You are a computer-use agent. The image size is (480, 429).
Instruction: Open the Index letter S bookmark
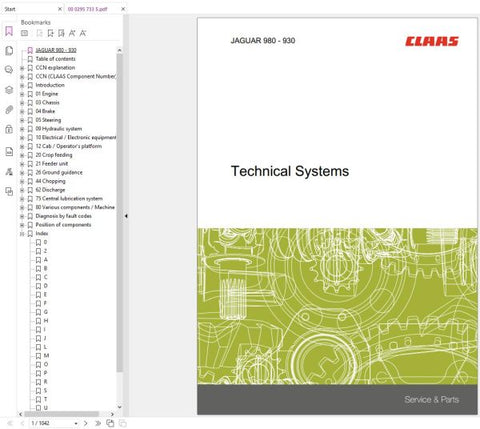tap(45, 390)
